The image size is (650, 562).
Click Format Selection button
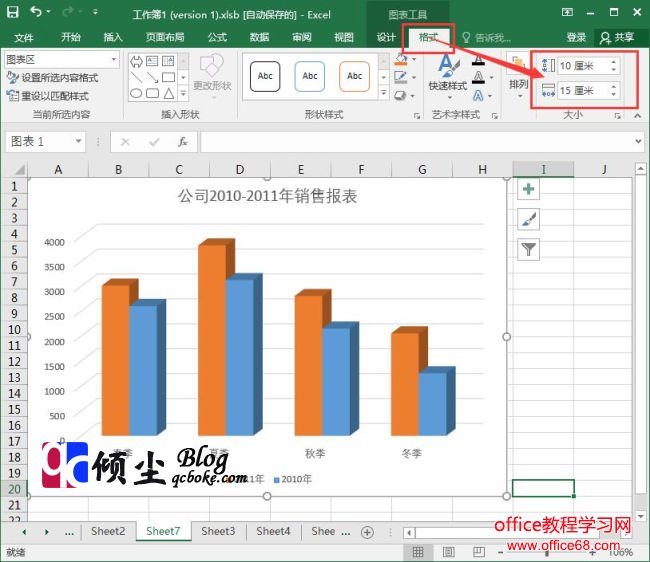click(59, 78)
